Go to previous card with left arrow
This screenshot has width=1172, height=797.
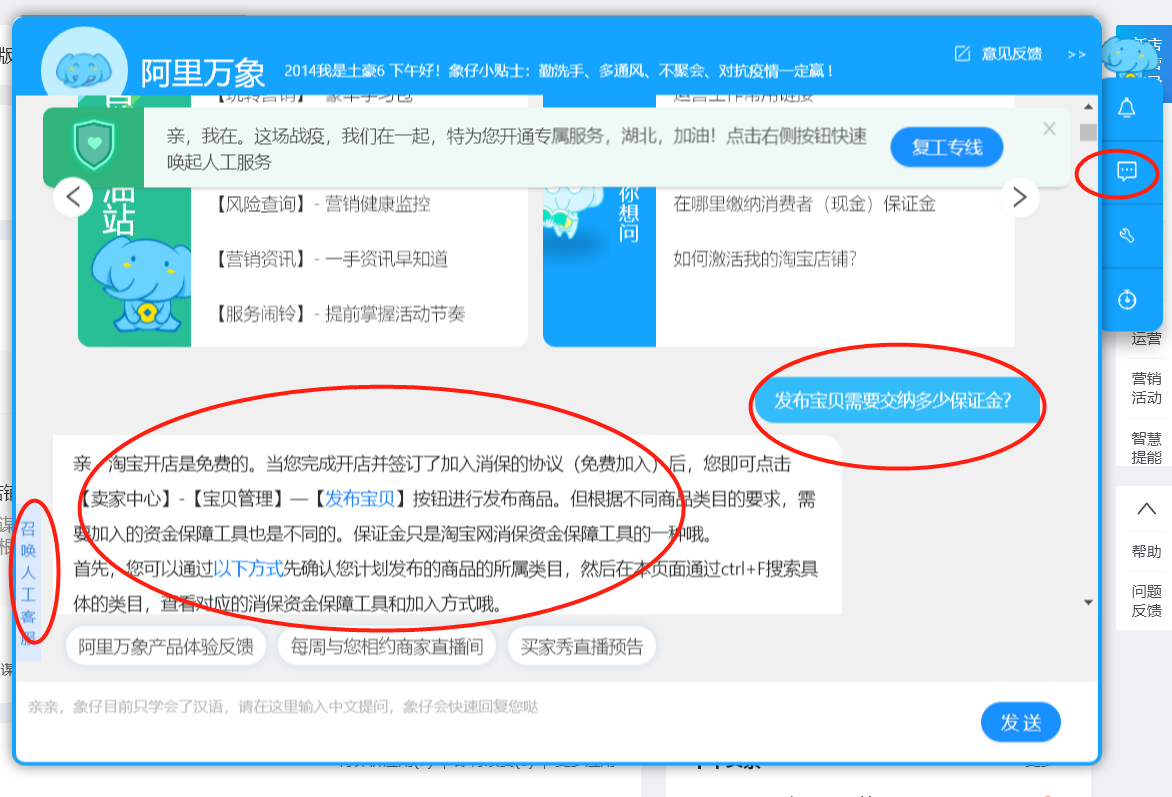pos(73,197)
